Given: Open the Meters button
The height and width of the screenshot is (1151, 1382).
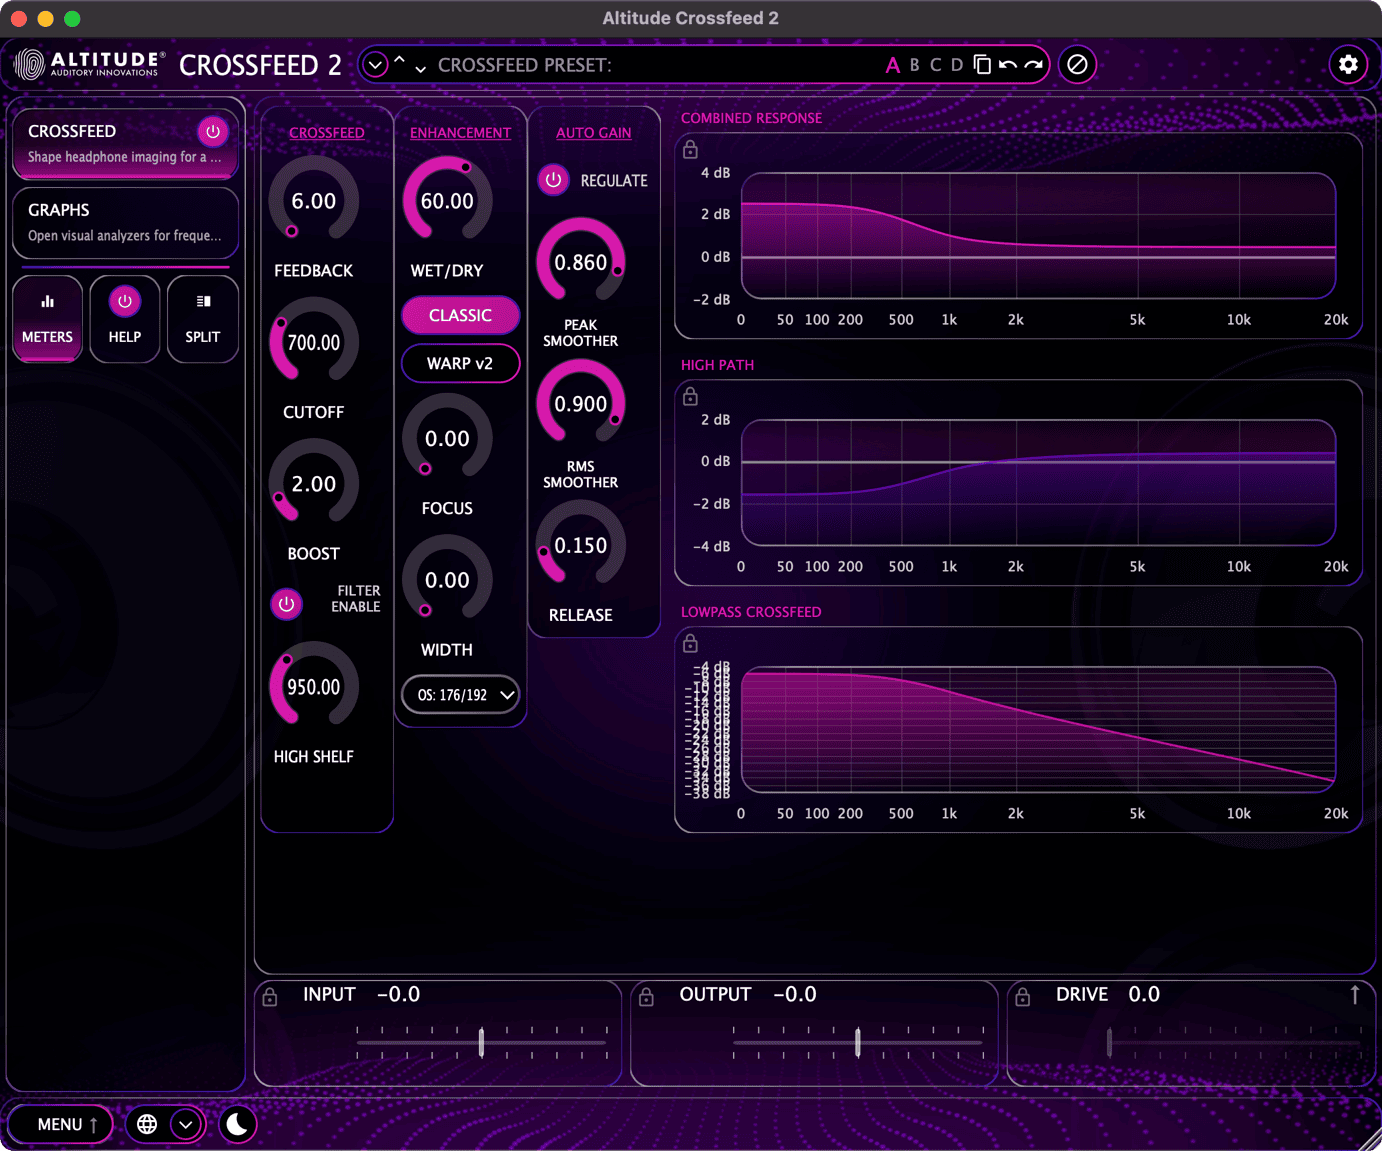Looking at the screenshot, I should click(47, 319).
